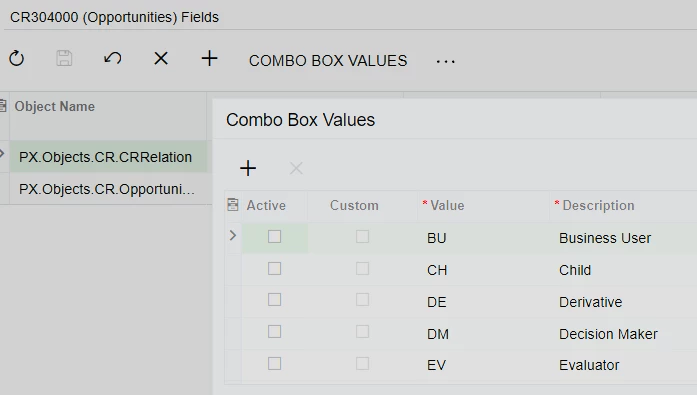Select the BU value cell
This screenshot has height=395, width=697.
[x=484, y=238]
